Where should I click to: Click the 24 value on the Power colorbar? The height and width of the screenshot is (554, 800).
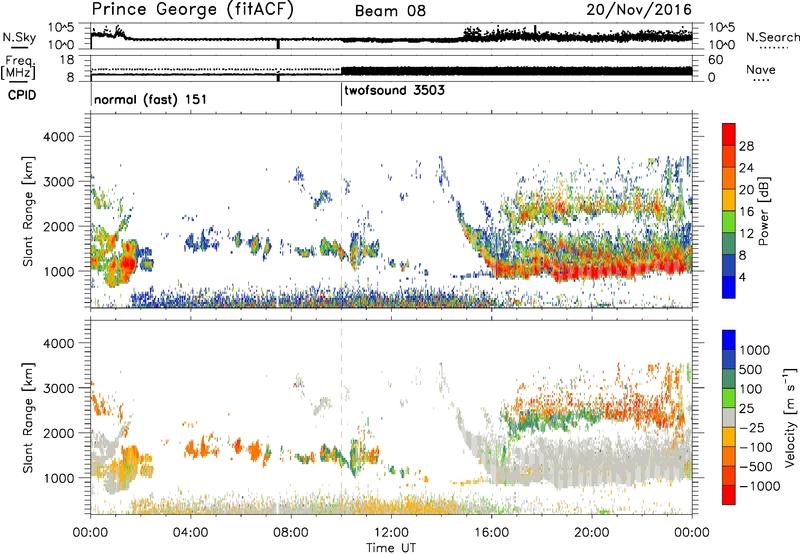coord(746,168)
